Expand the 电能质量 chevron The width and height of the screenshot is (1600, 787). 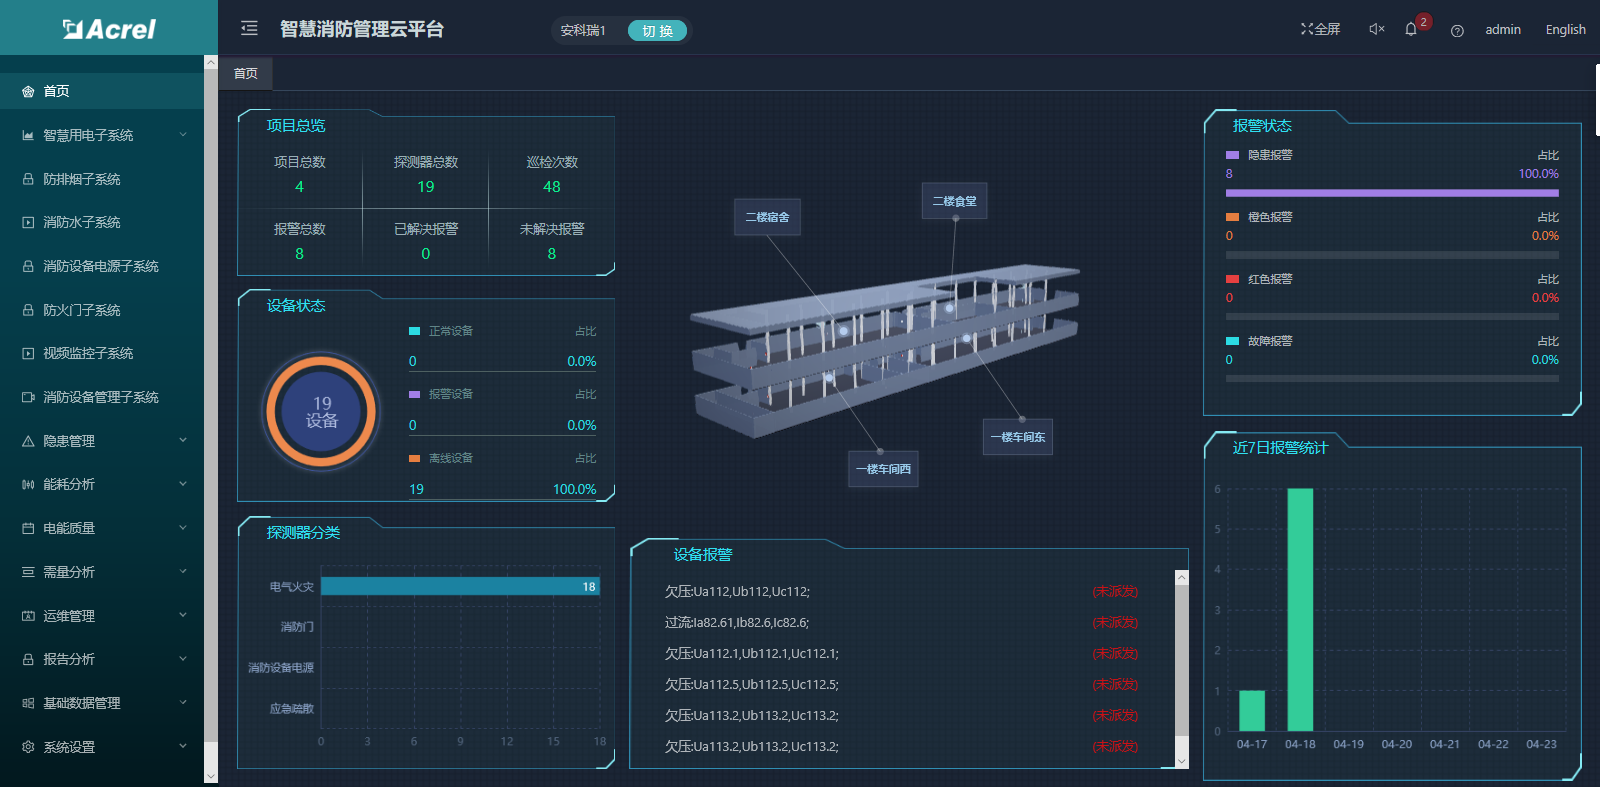tap(183, 527)
